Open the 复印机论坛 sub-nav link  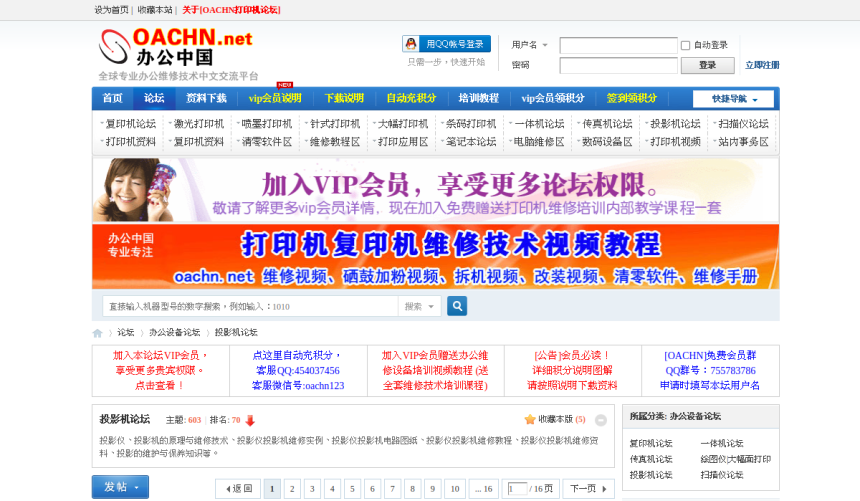tap(131, 124)
